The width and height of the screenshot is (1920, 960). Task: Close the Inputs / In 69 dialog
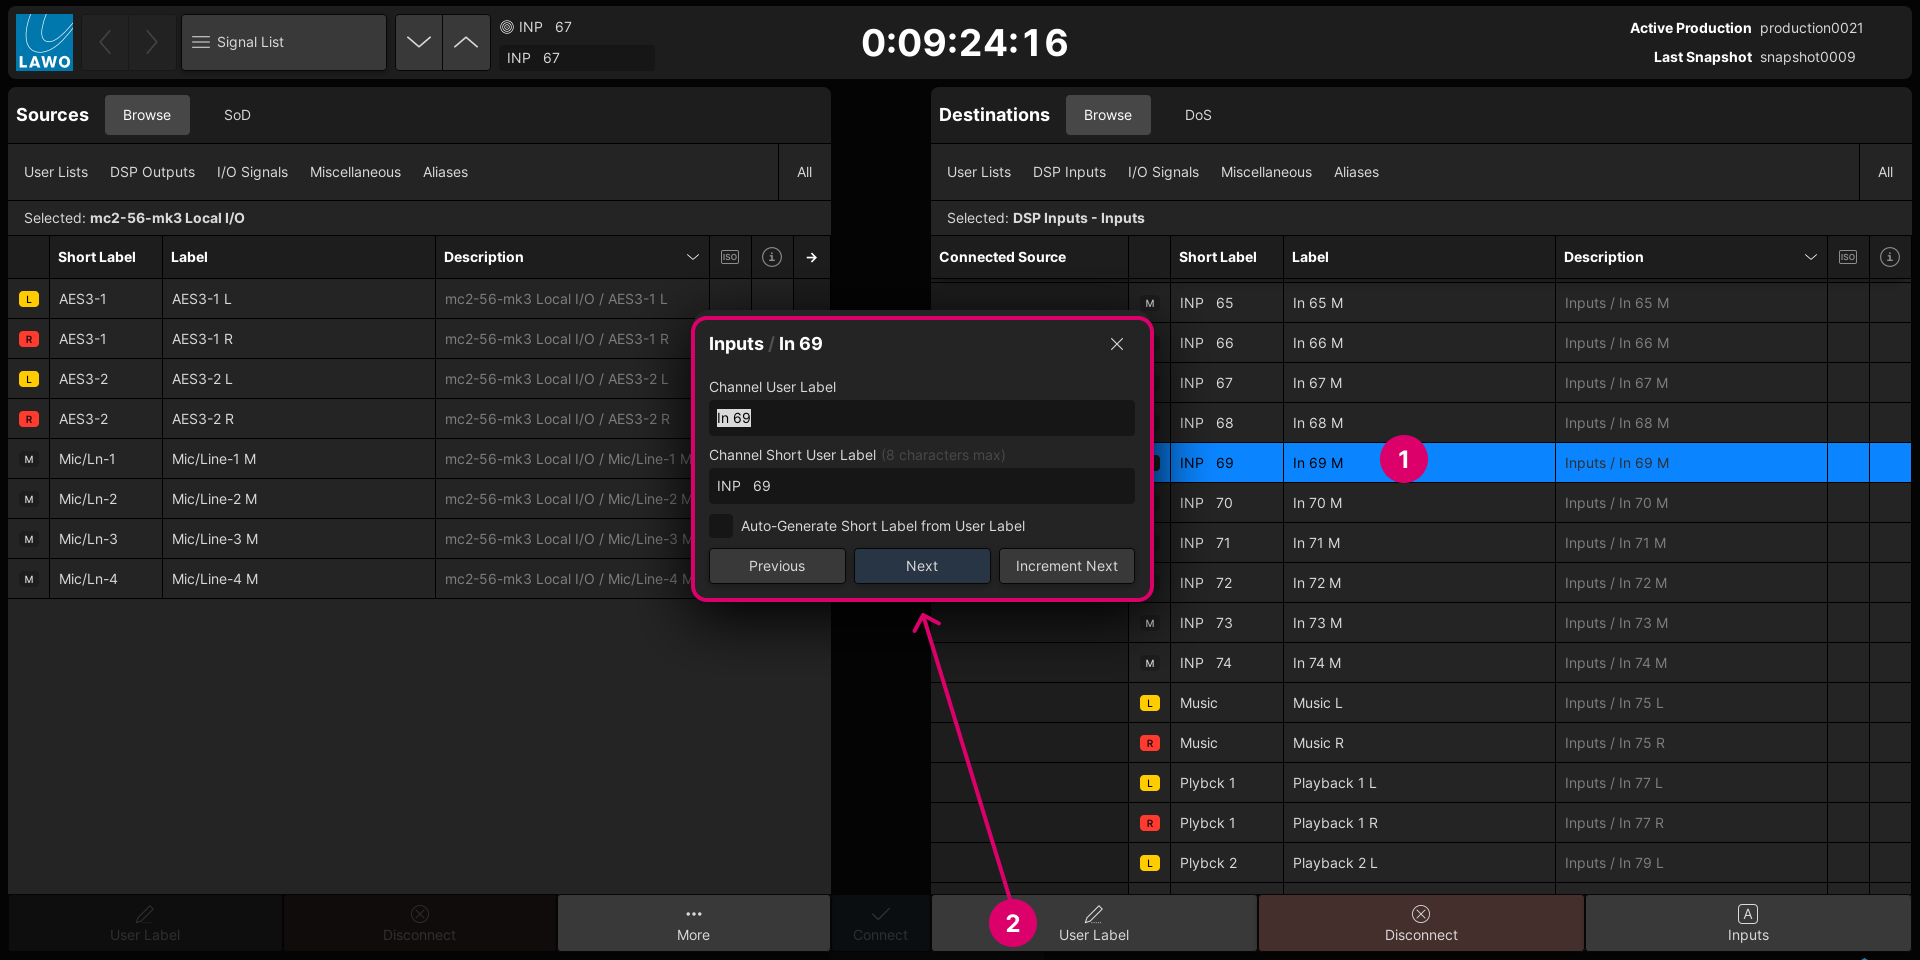click(x=1117, y=344)
